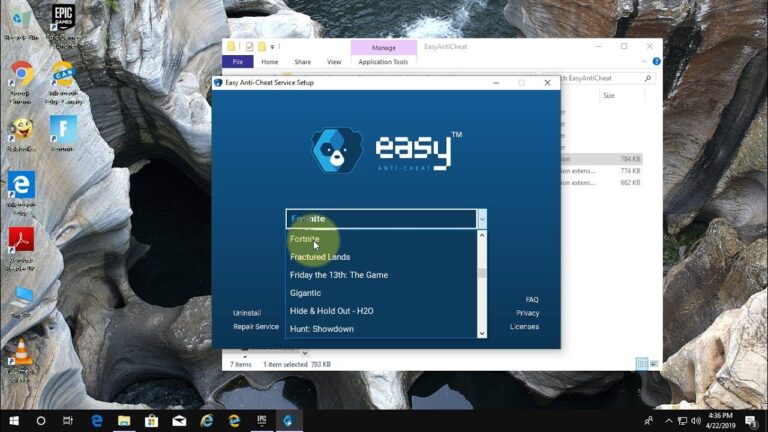The width and height of the screenshot is (768, 432).
Task: Open the Privacy link
Action: 528,313
